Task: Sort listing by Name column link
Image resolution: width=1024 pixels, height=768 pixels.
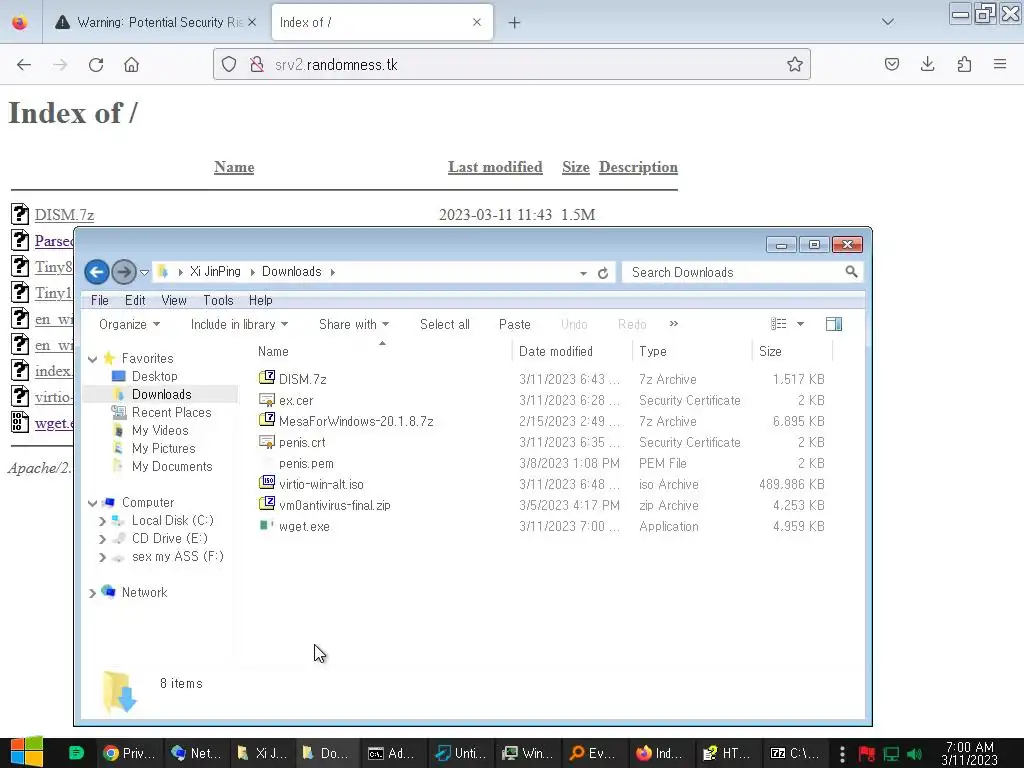Action: click(234, 167)
